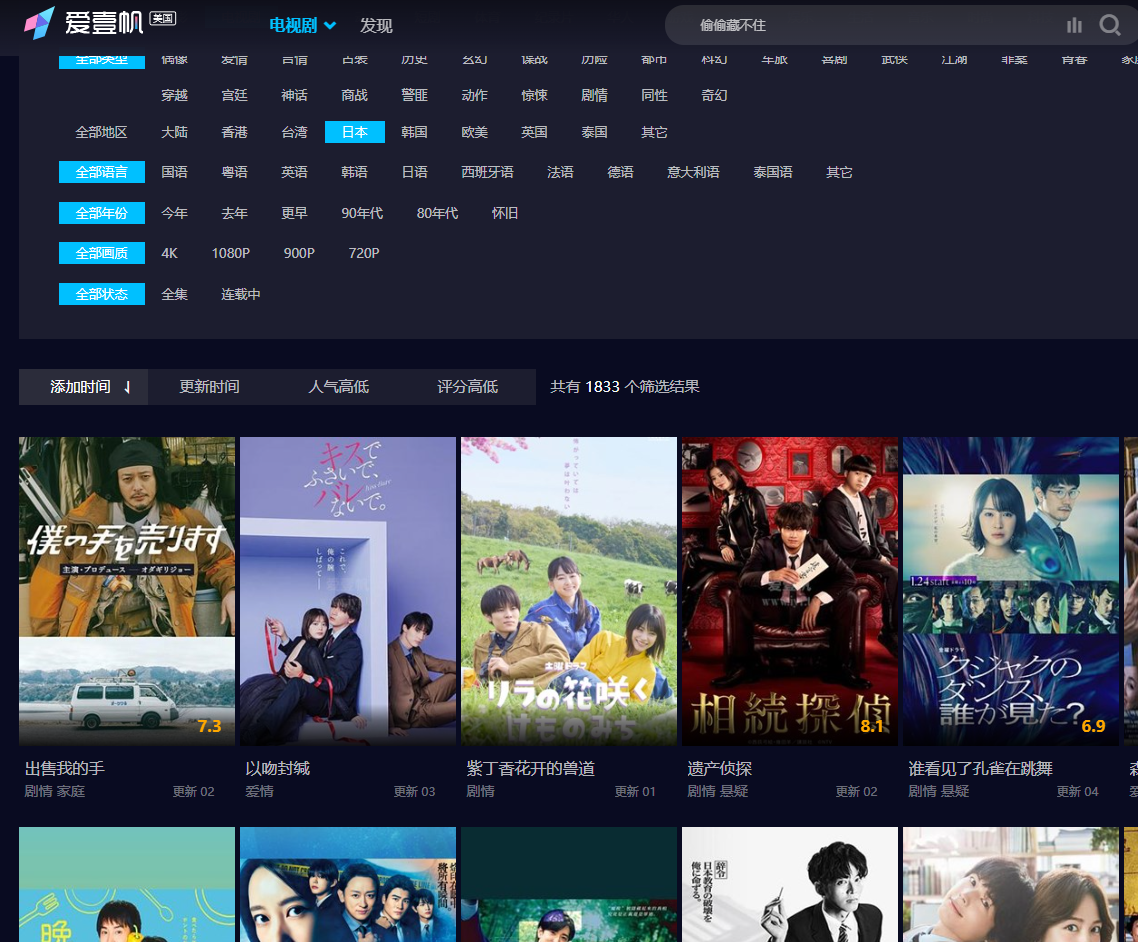The image size is (1138, 942).
Task: Sort by 添加时间 tab
Action: (x=83, y=387)
